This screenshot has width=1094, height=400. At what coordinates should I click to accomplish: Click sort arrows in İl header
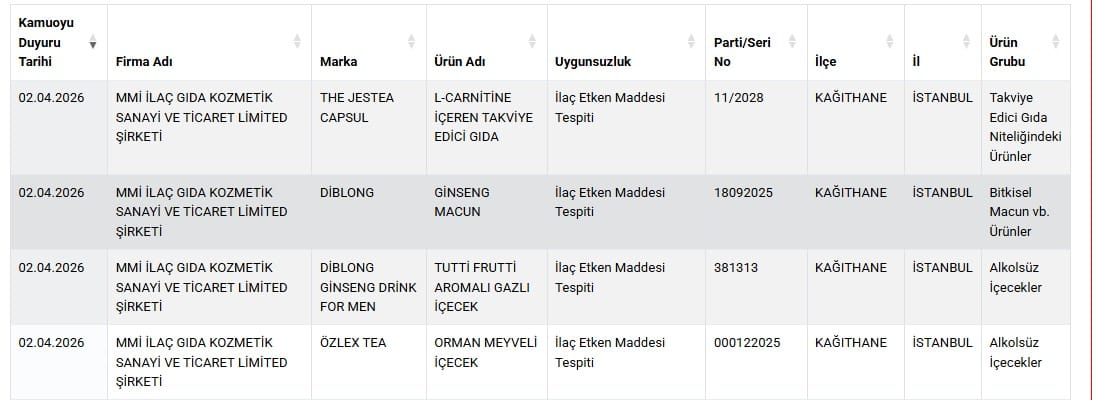tap(966, 42)
